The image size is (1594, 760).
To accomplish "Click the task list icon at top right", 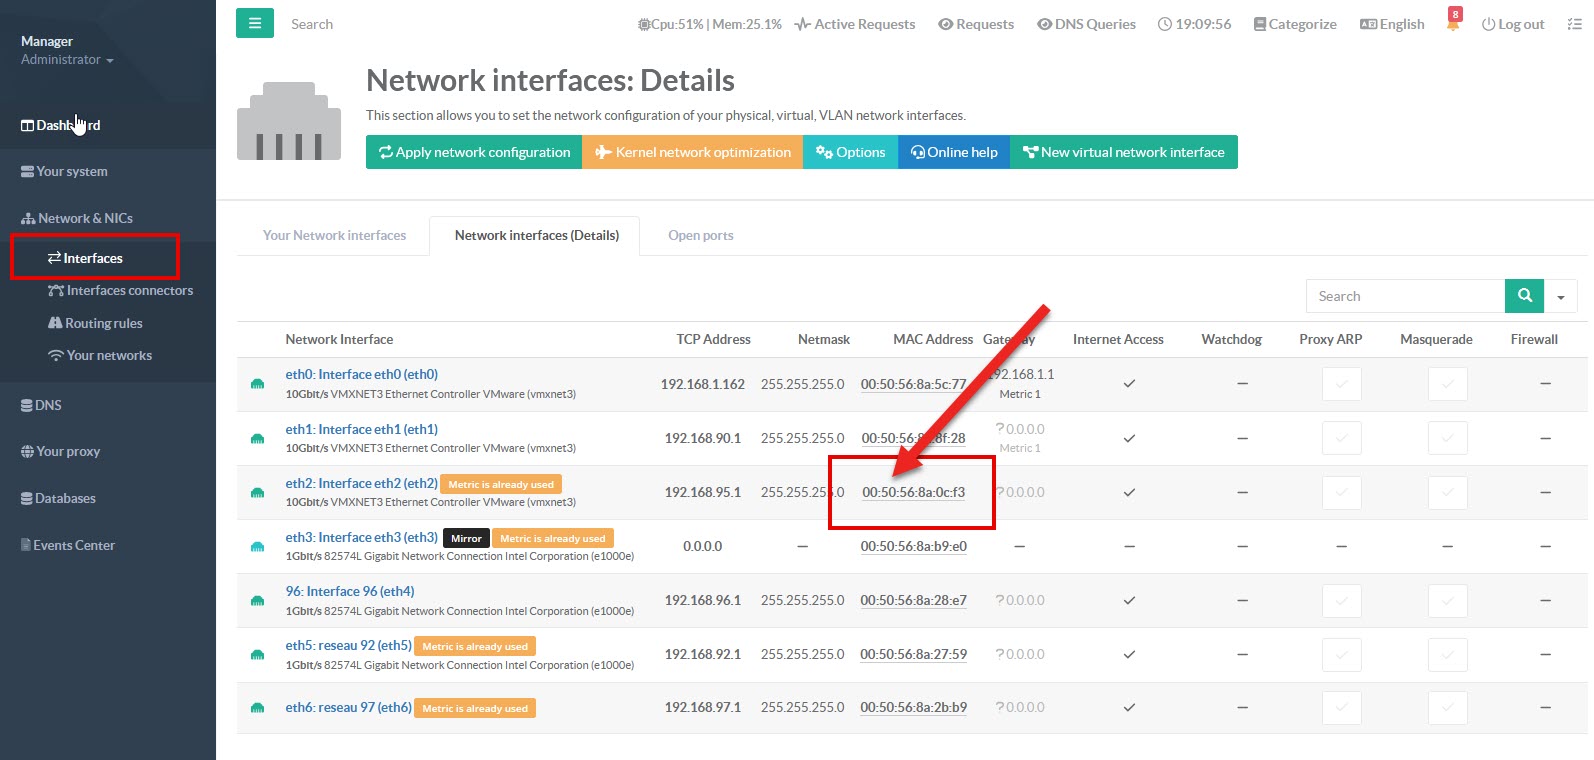I will click(1574, 24).
